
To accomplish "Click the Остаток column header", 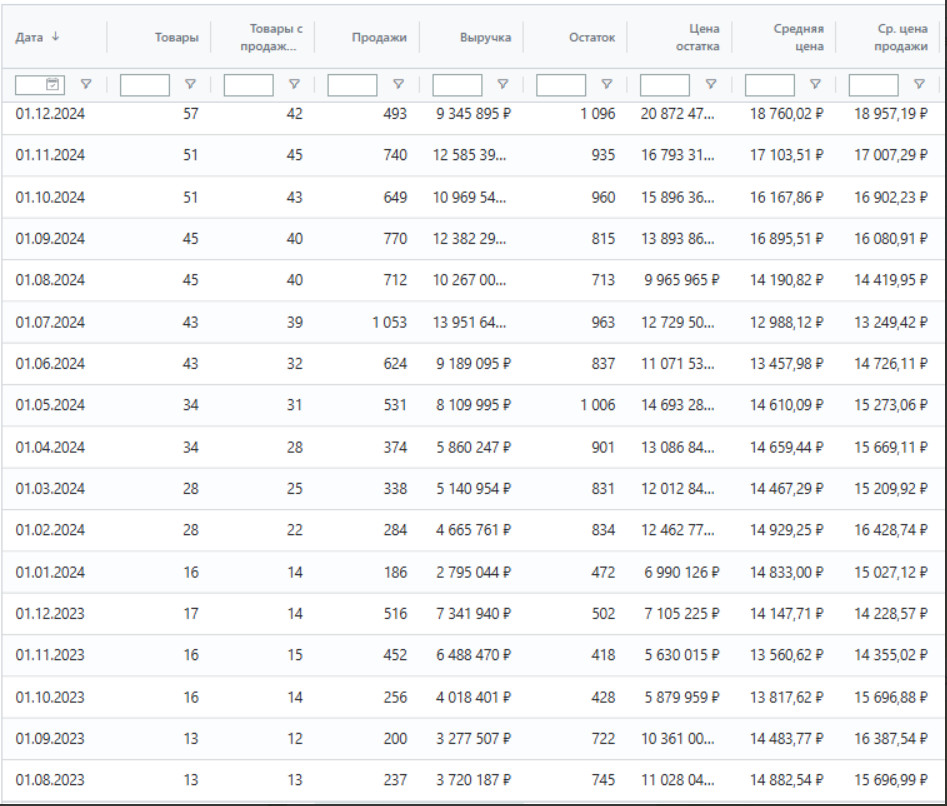I will coord(592,38).
